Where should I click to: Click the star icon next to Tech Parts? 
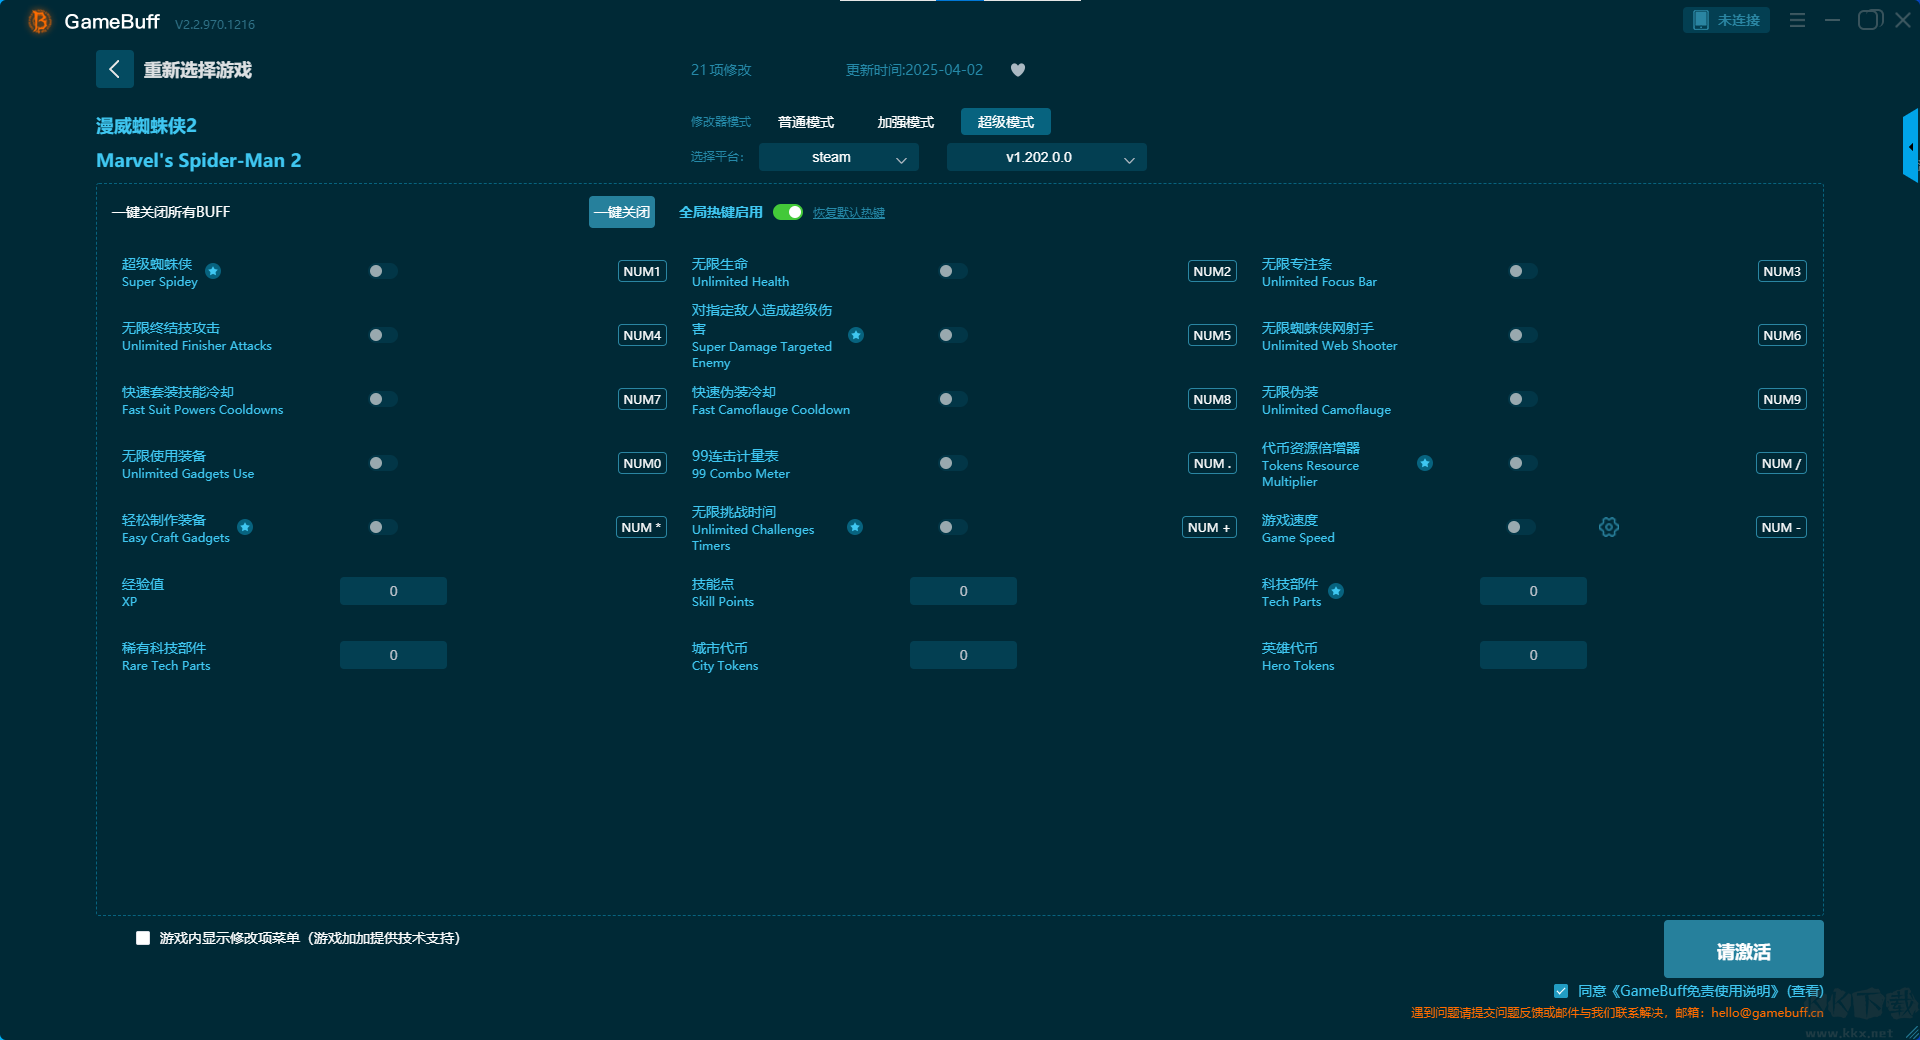[x=1336, y=591]
